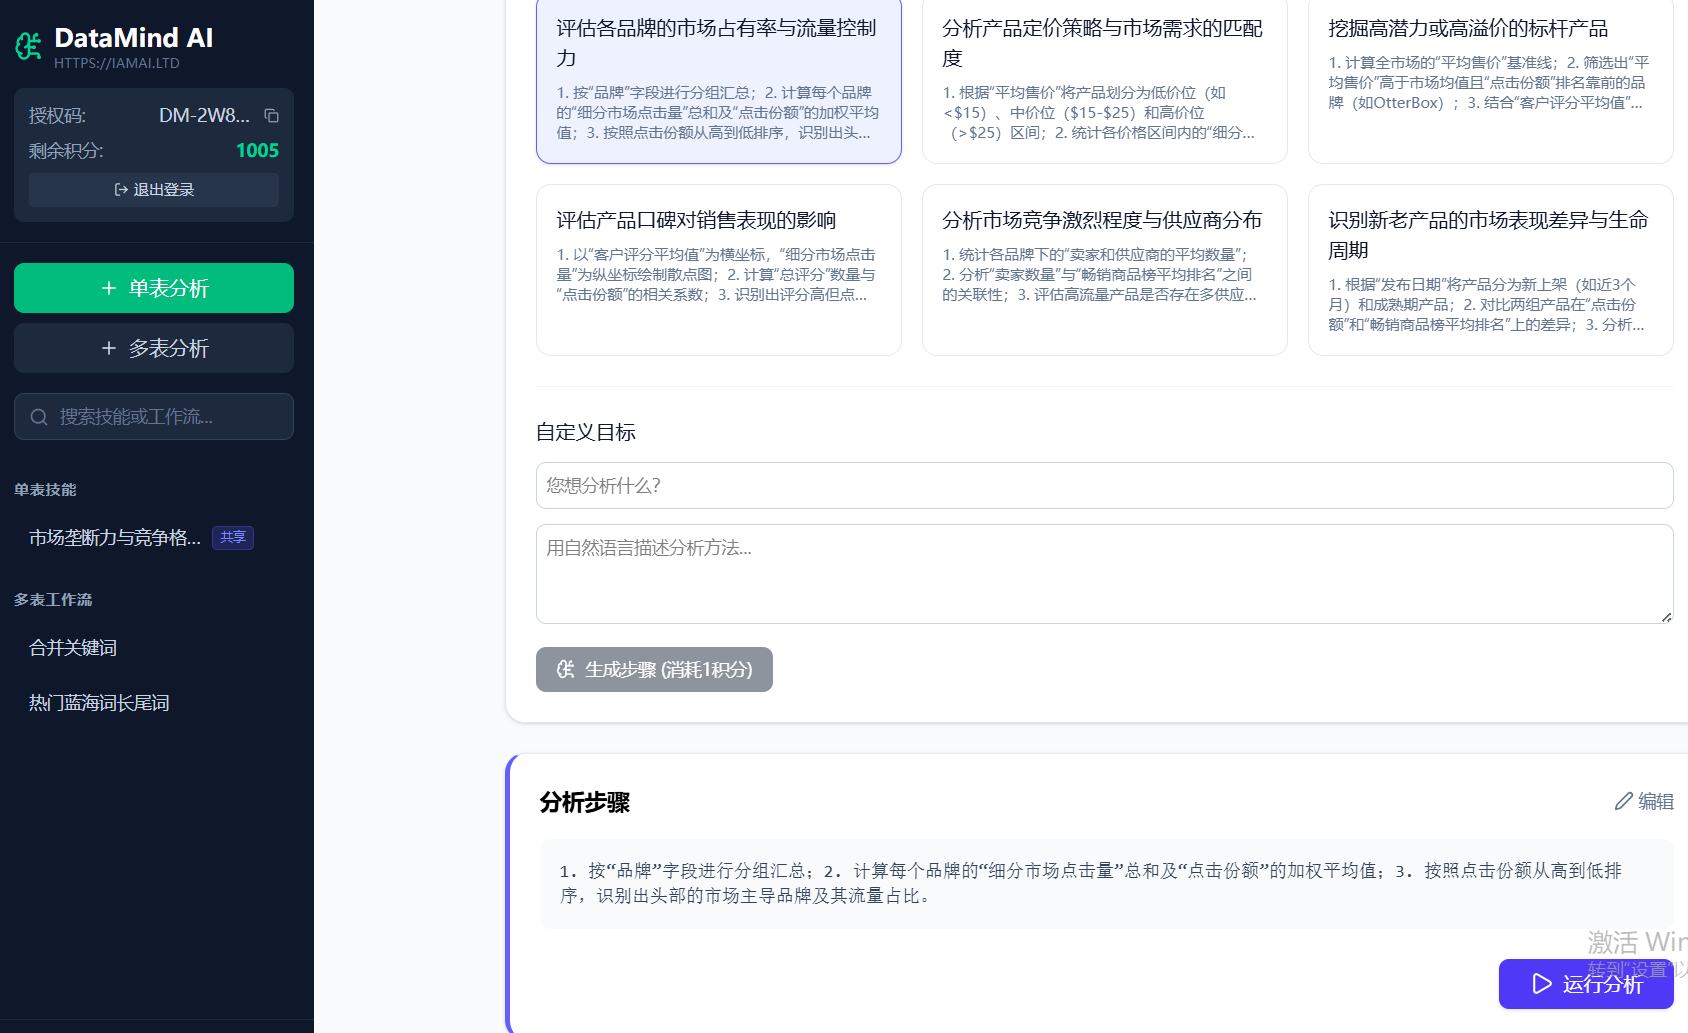The height and width of the screenshot is (1033, 1688).
Task: Click the play icon on 运行分析
Action: (1542, 984)
